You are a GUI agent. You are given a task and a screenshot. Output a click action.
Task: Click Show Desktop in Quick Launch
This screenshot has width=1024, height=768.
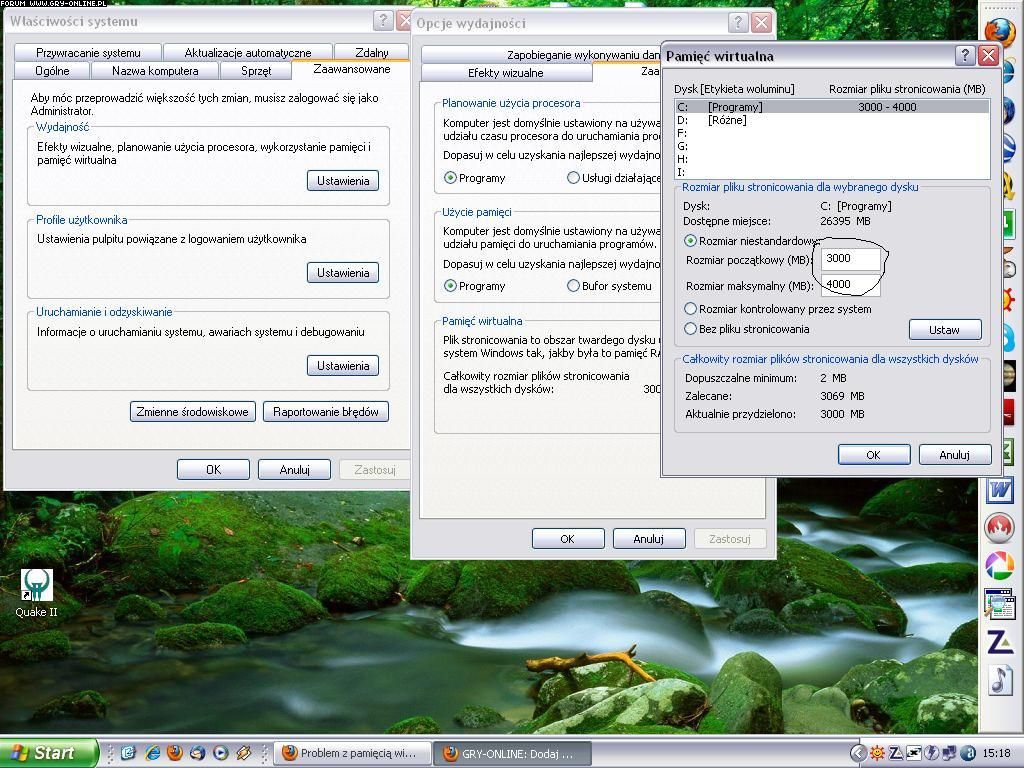coord(129,753)
